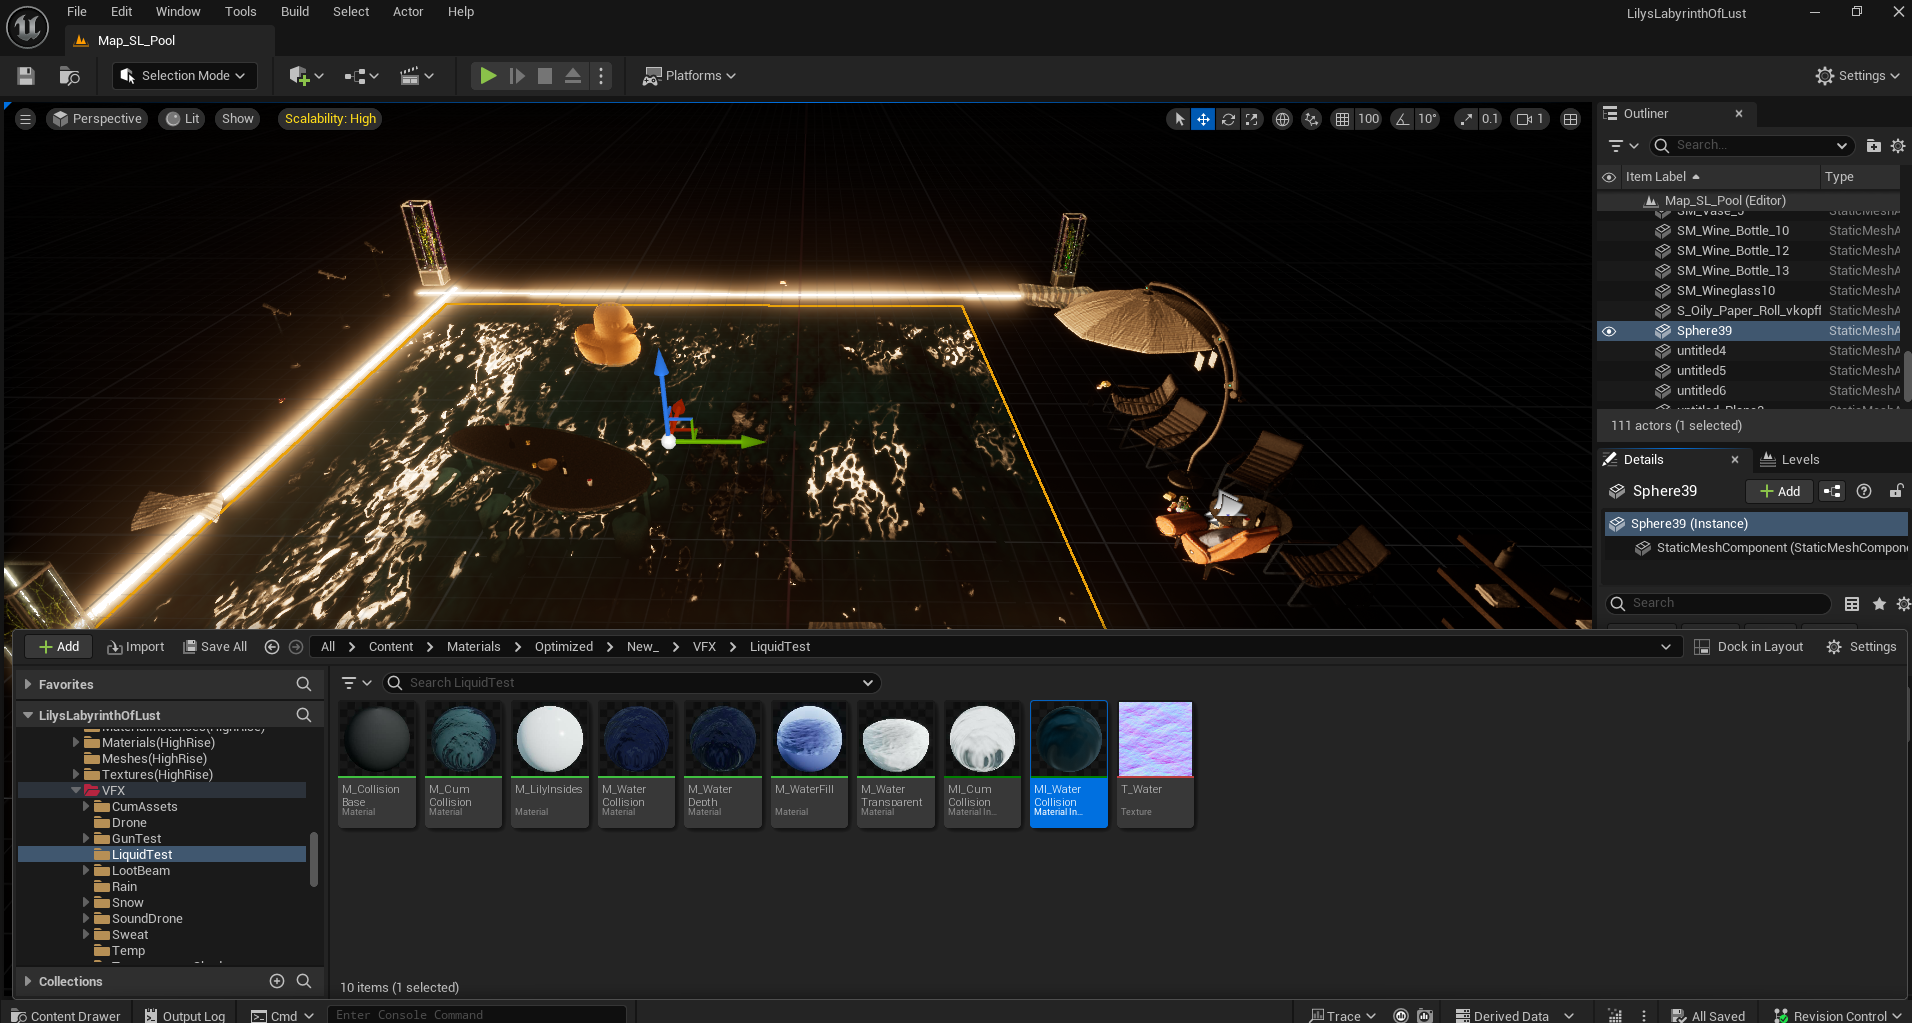This screenshot has width=1912, height=1023.
Task: Select the T_Water texture thumbnail
Action: pyautogui.click(x=1155, y=764)
